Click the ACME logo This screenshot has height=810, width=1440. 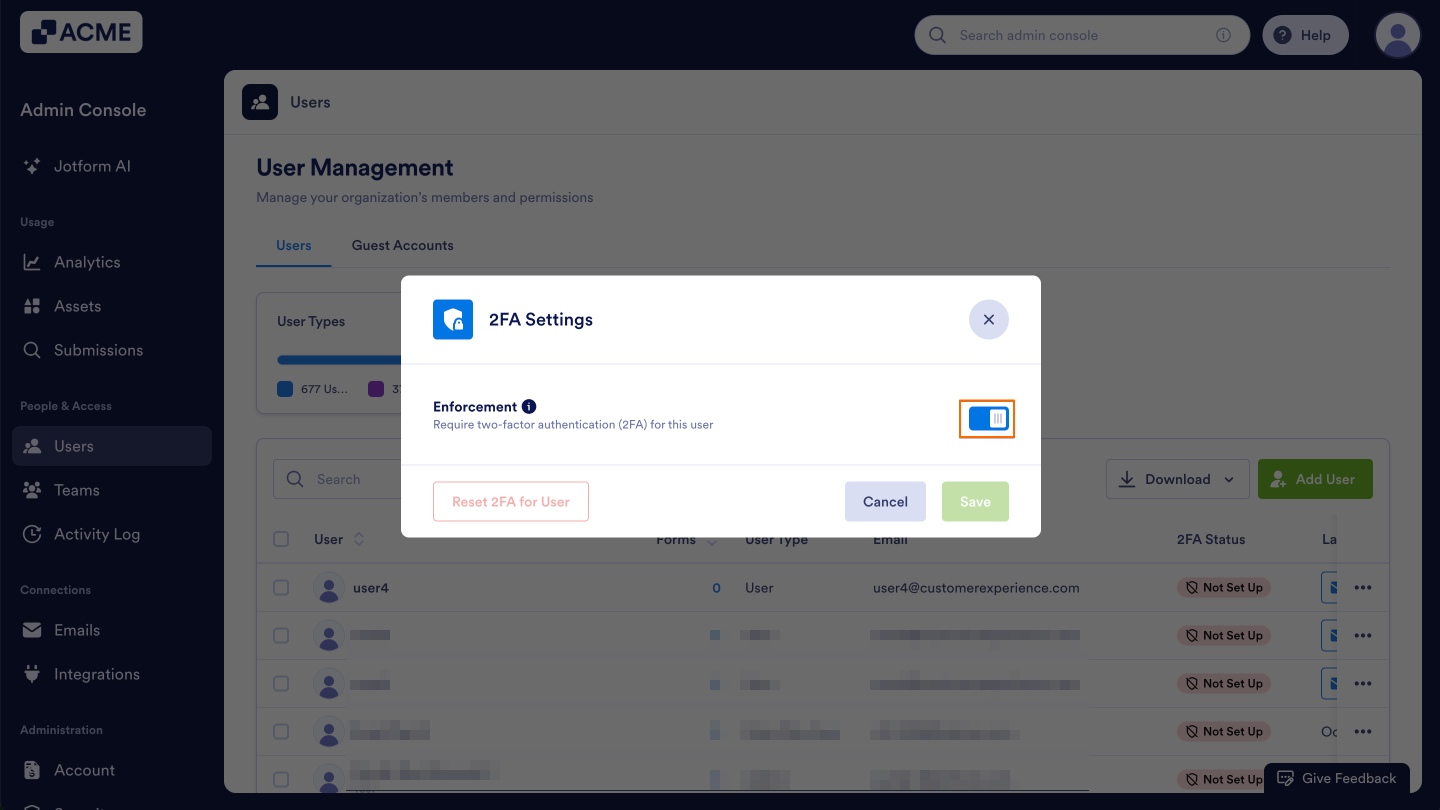pos(80,32)
